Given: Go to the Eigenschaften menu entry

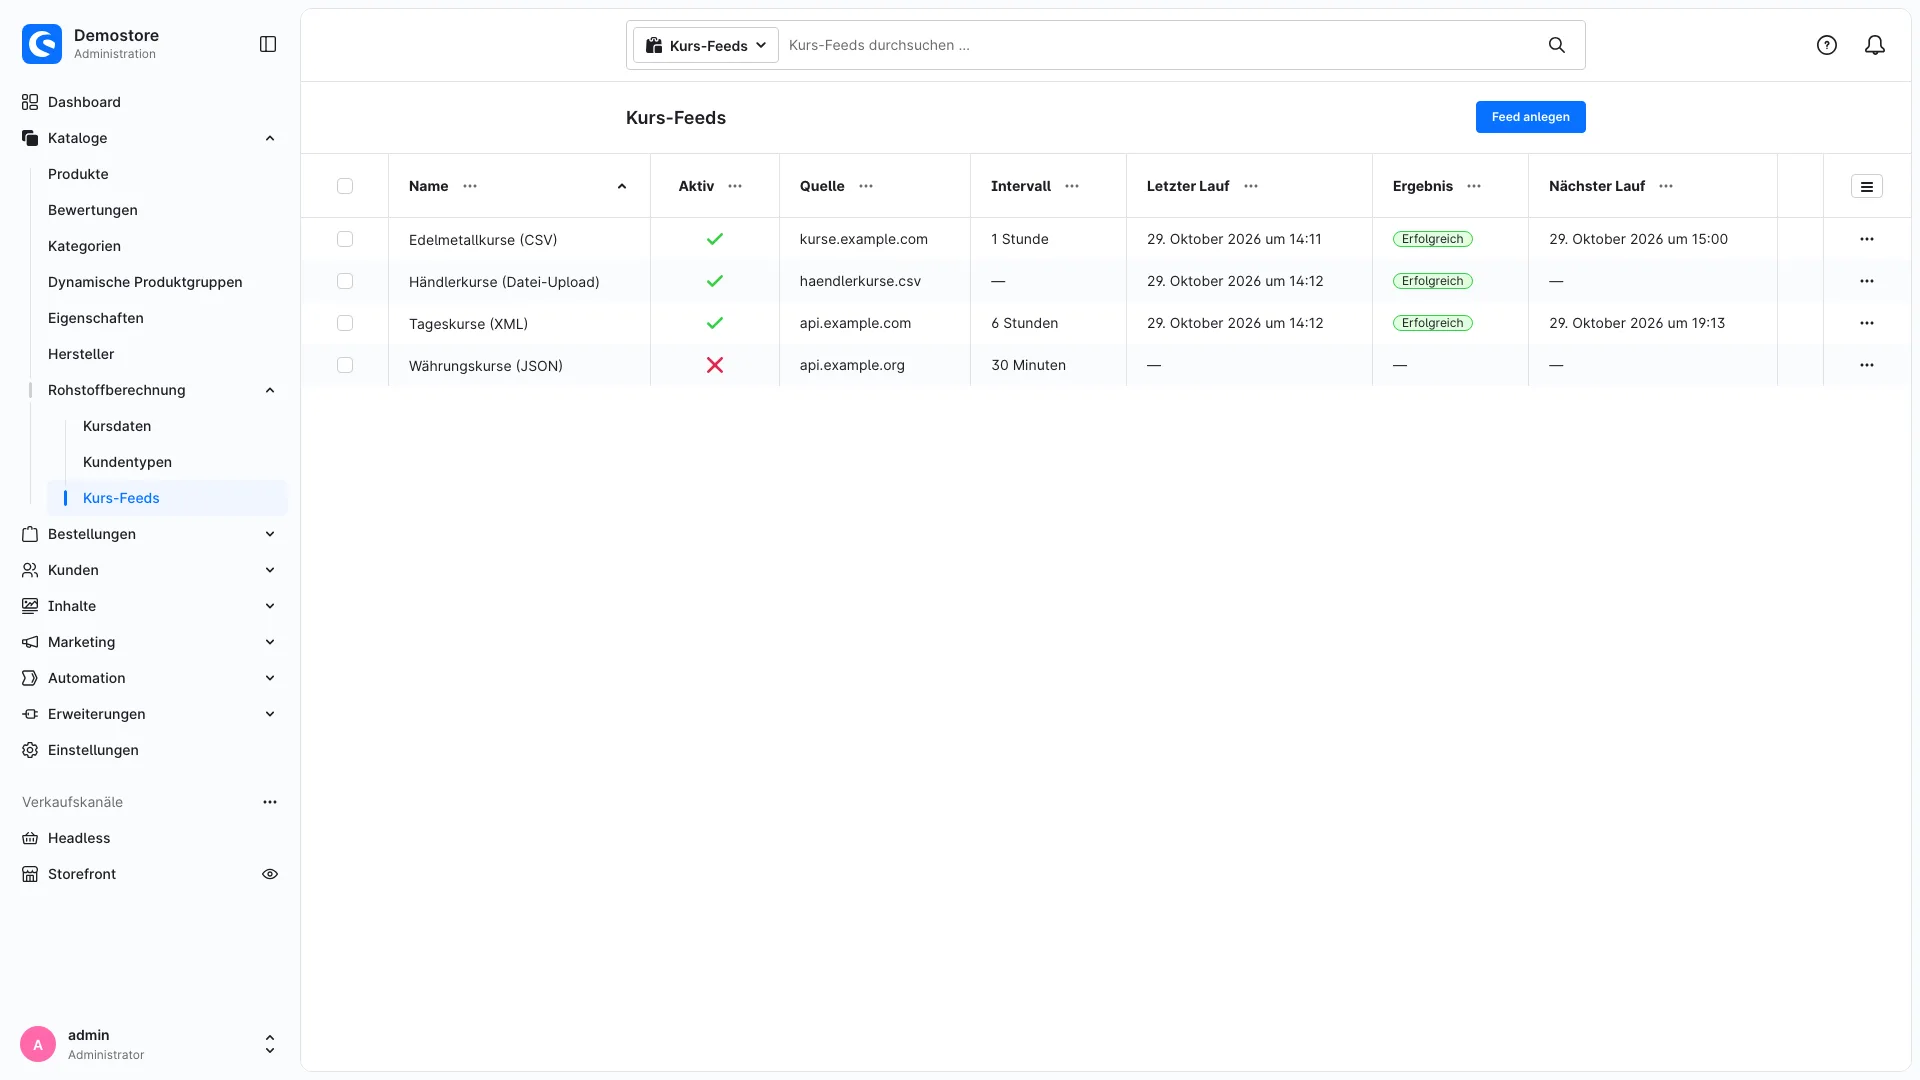Looking at the screenshot, I should (96, 318).
